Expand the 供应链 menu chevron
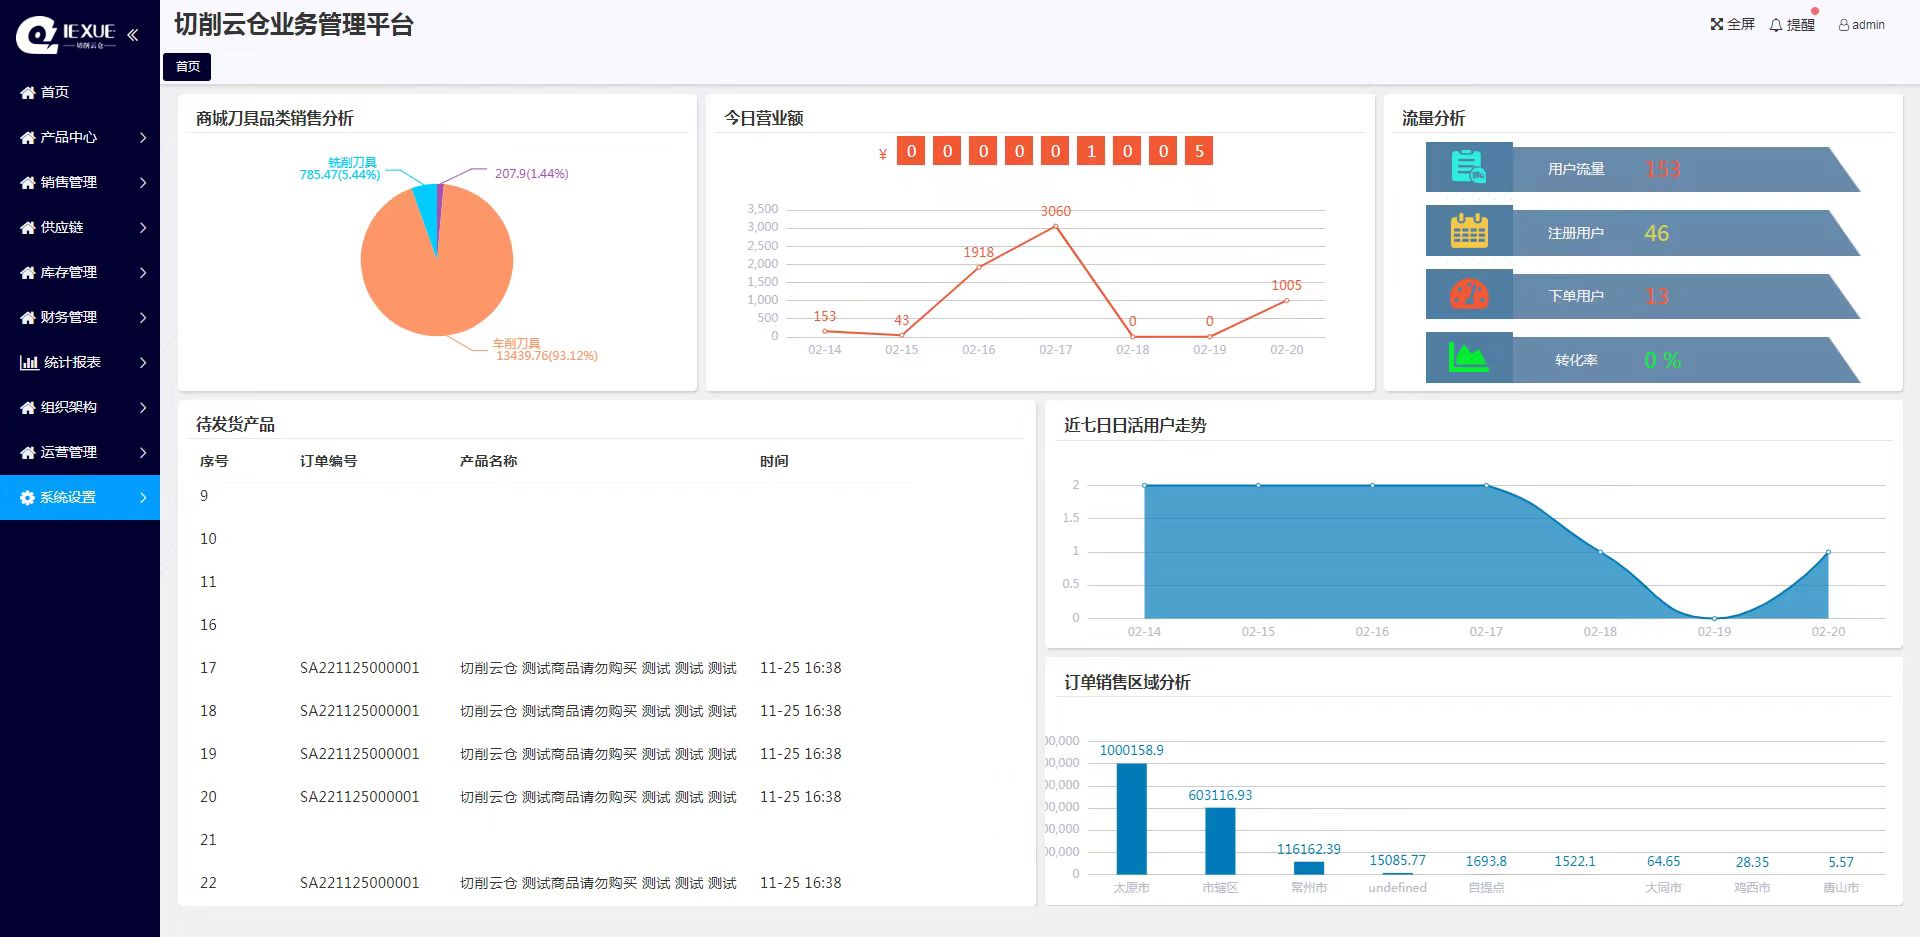 (143, 227)
